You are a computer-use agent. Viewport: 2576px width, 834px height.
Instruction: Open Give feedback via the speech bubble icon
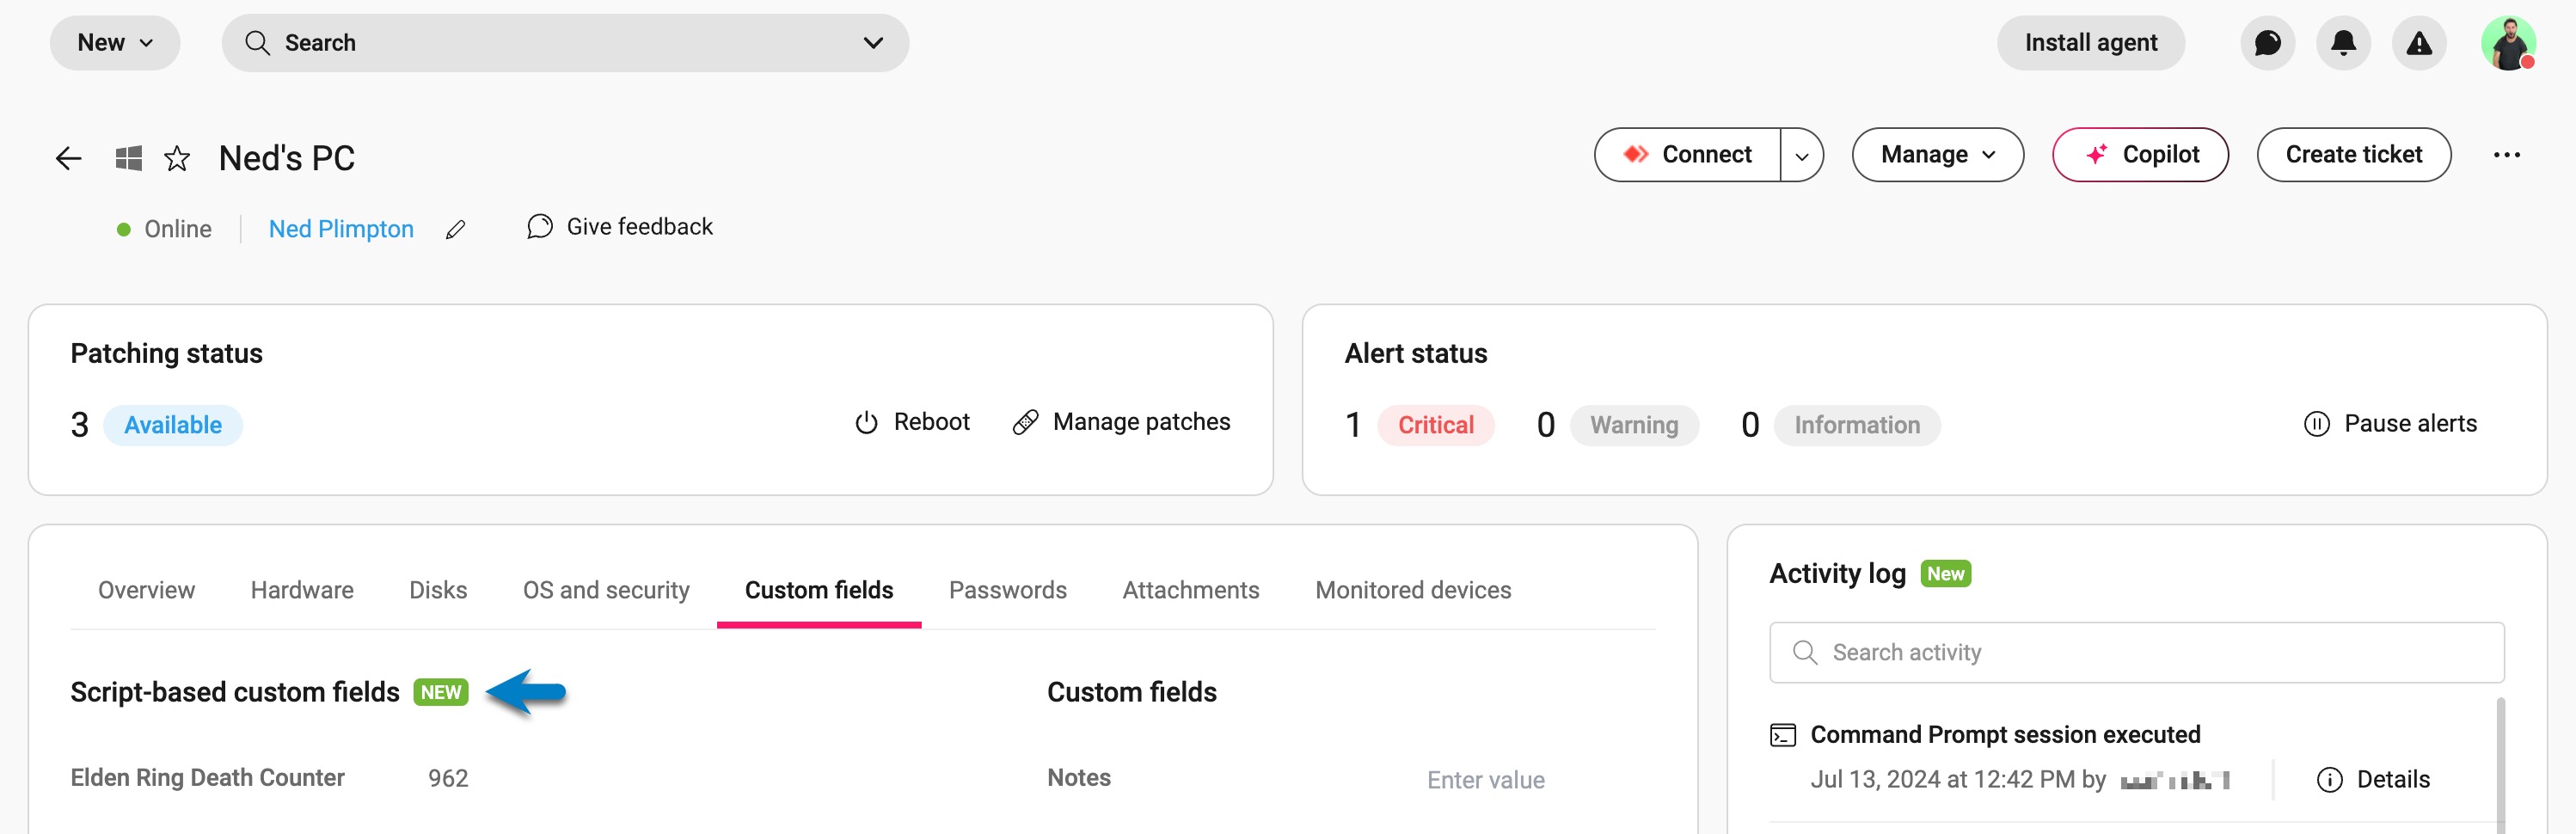[540, 227]
